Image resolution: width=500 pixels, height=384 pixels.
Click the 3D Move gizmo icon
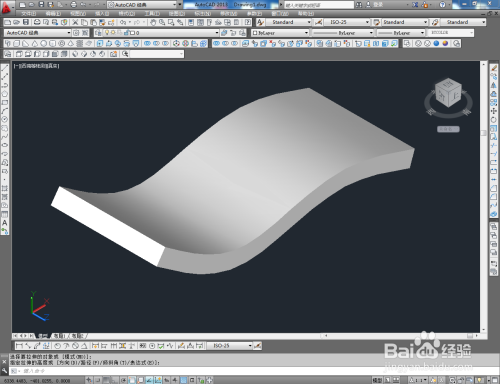tap(176, 44)
